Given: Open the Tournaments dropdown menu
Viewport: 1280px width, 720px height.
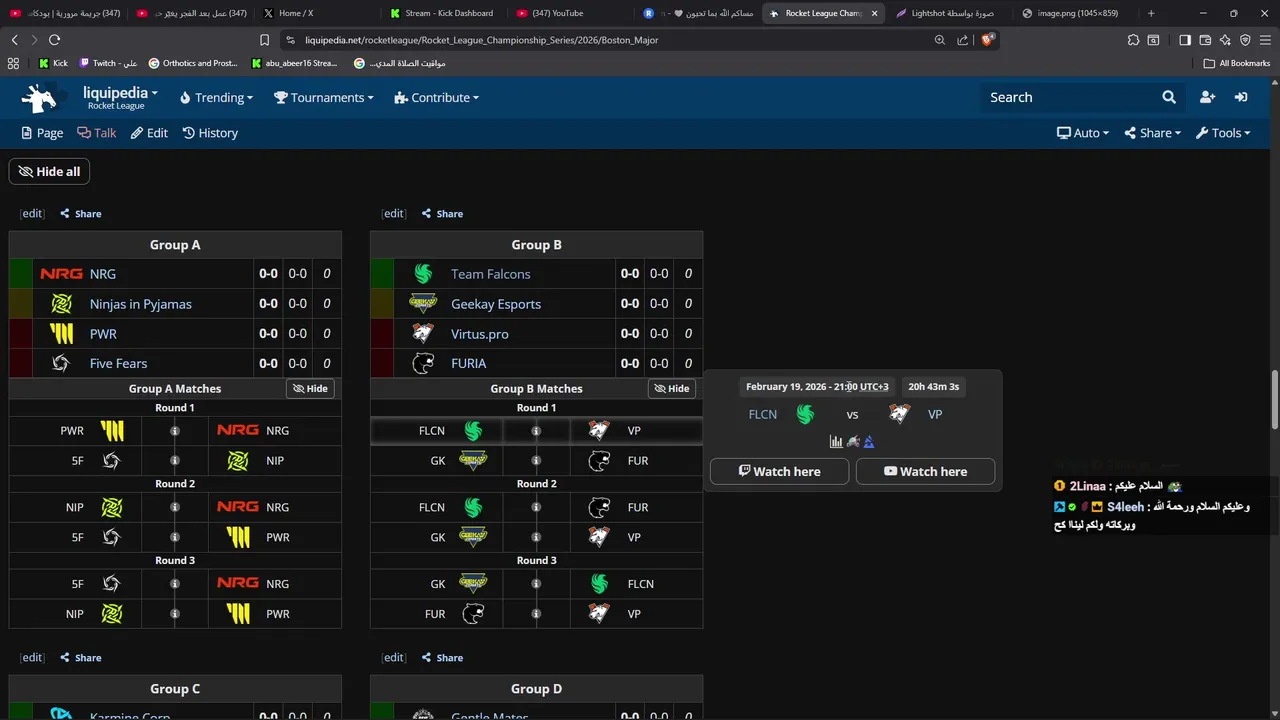Looking at the screenshot, I should (x=324, y=97).
